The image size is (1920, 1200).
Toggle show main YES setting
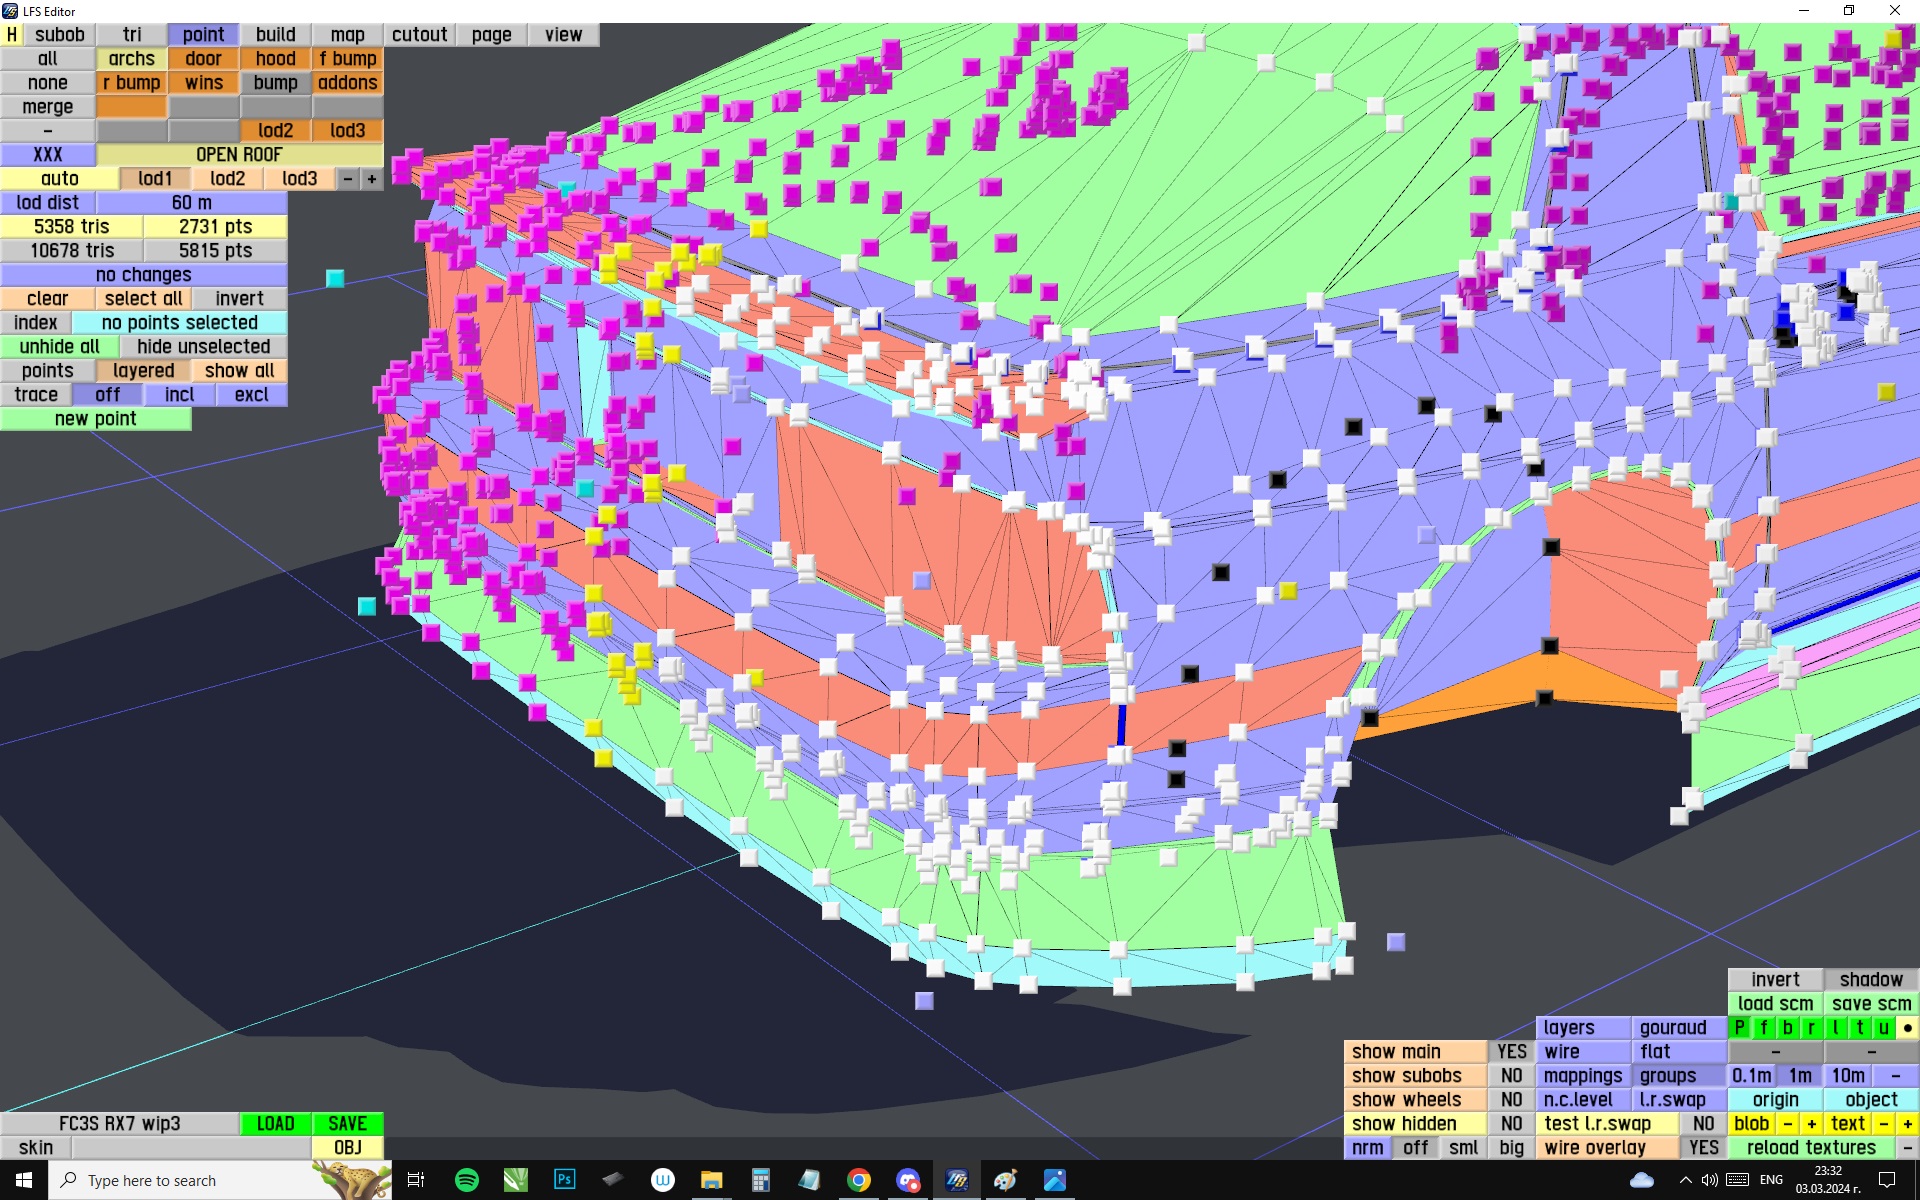point(1511,1052)
